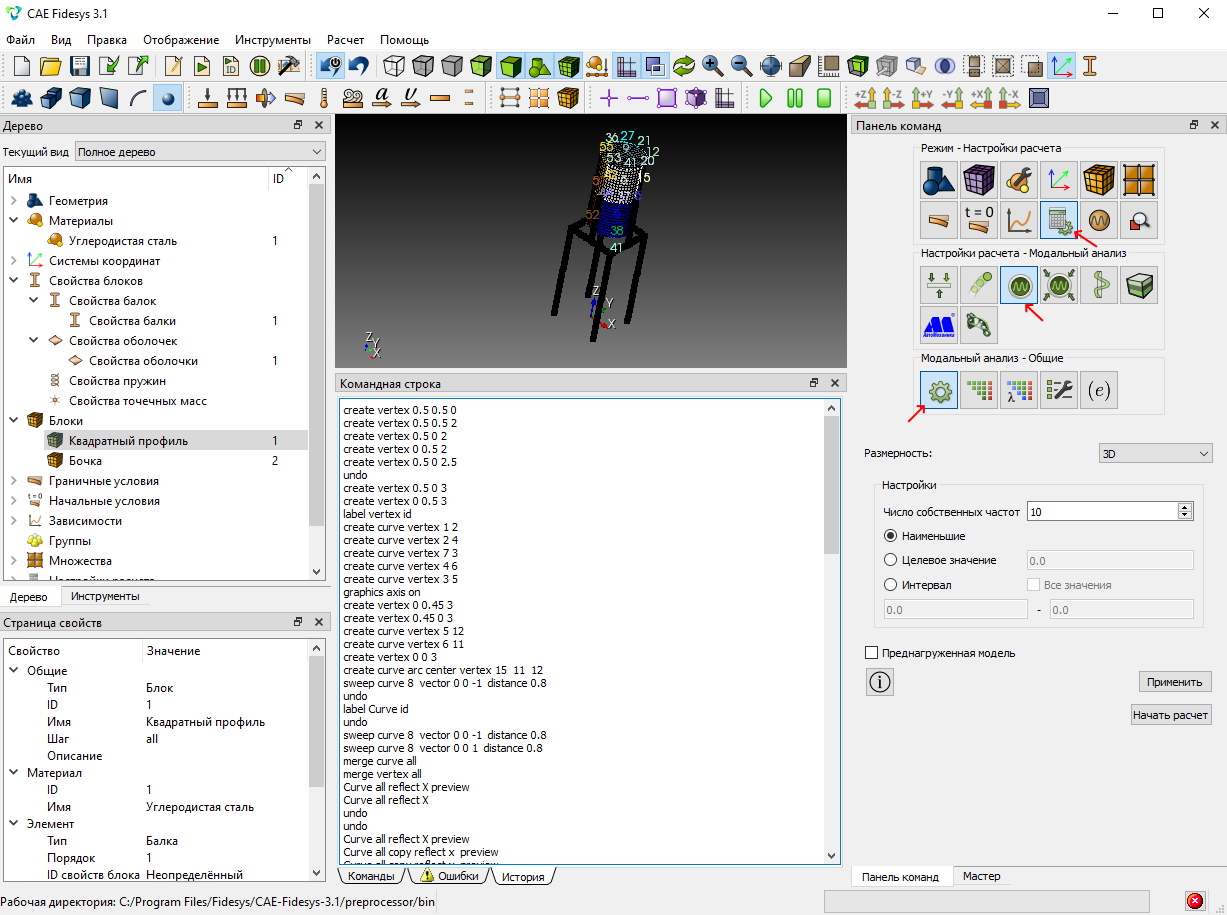Increase the eigenfrequency count with spinner up
This screenshot has width=1227, height=915.
tap(1186, 507)
